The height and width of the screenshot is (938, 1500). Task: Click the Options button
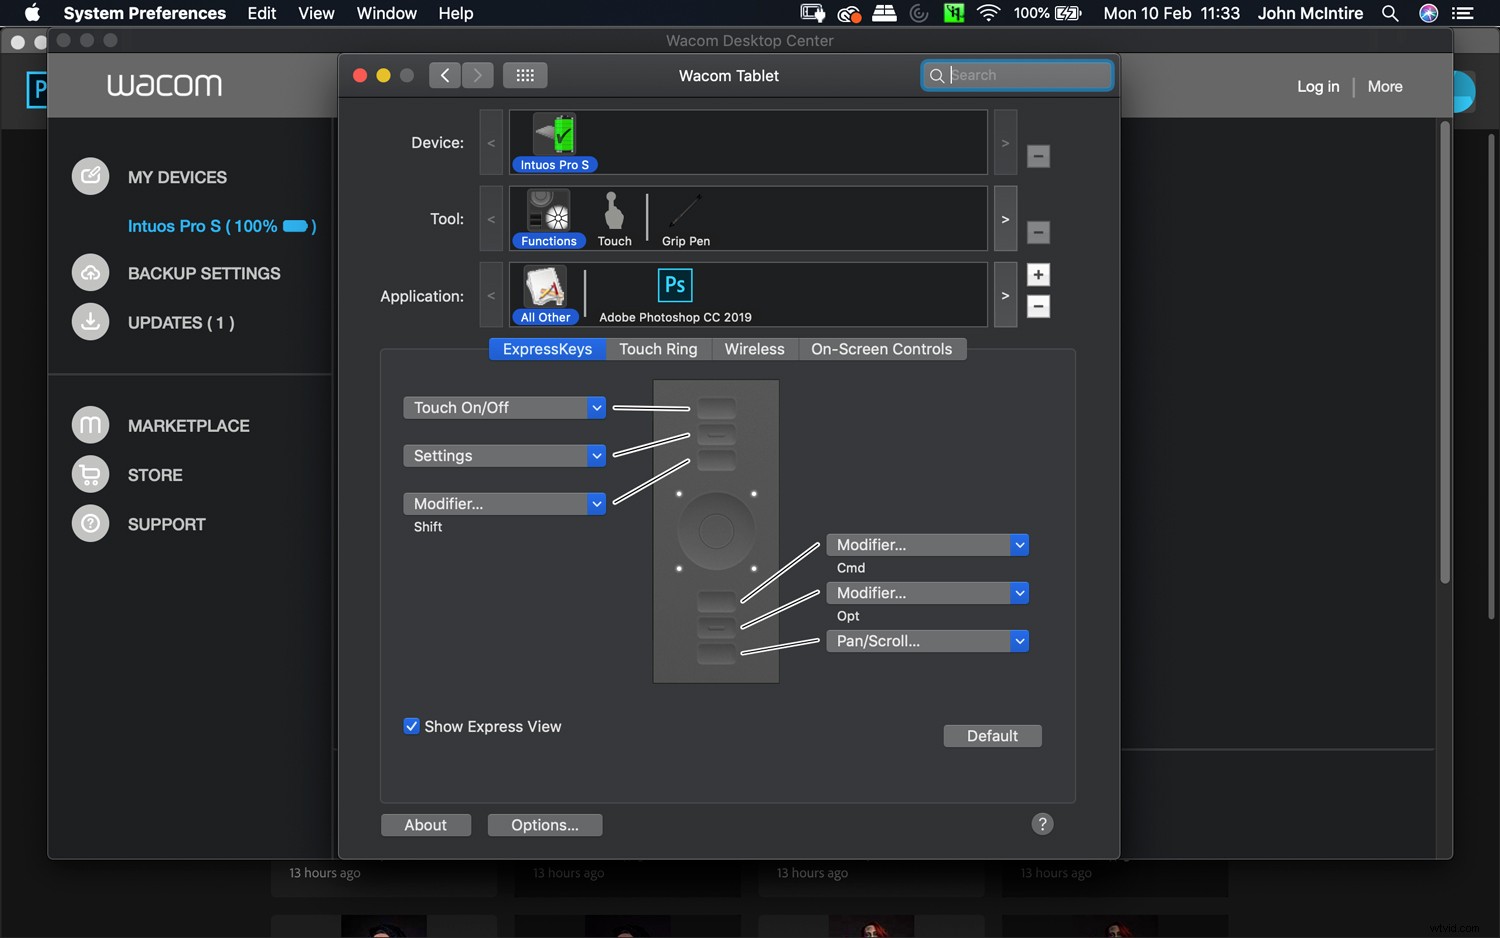544,824
